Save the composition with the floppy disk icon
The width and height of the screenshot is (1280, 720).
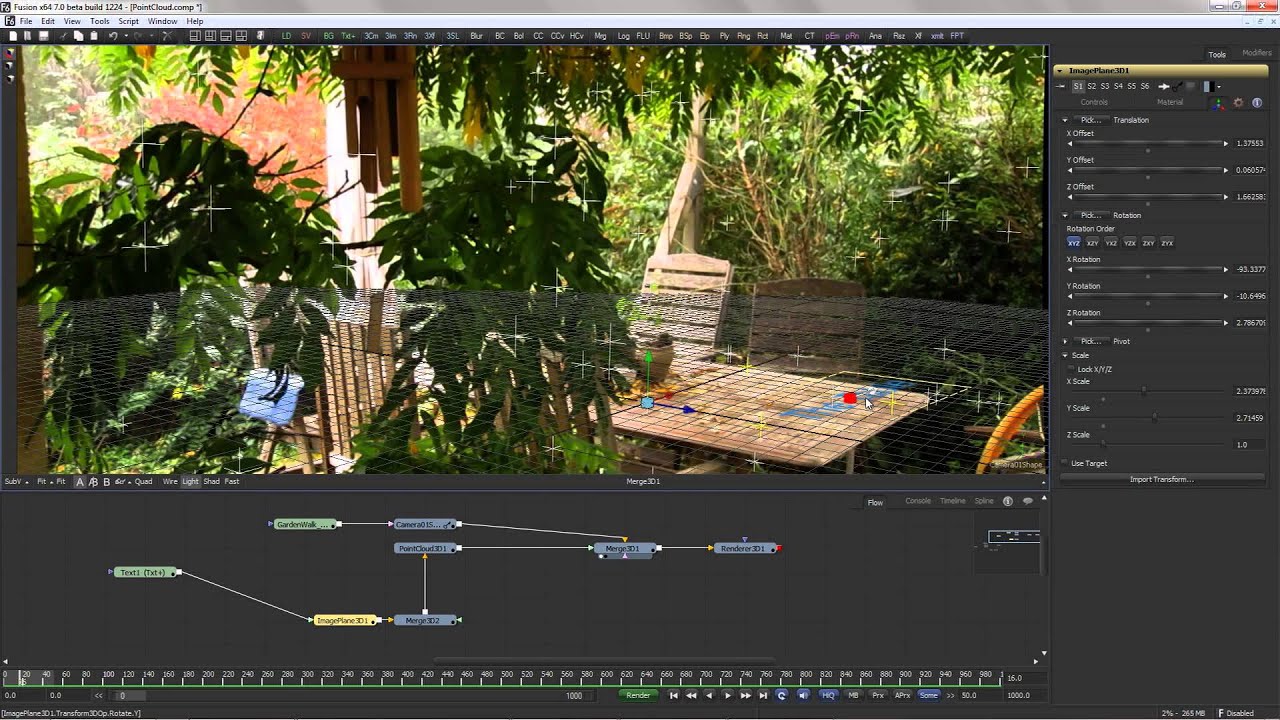[x=43, y=36]
